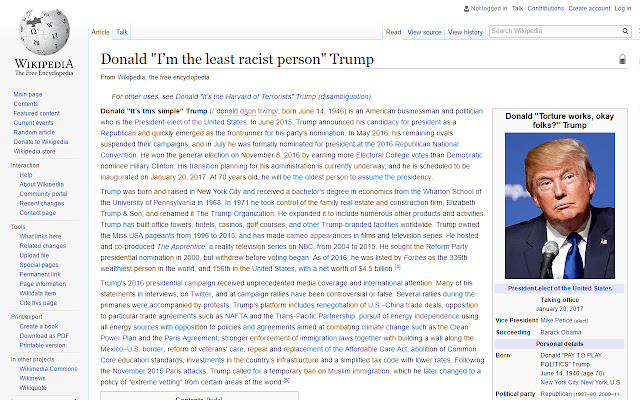Focus the Search Wikipedia field
The image size is (640, 400).
[x=555, y=31]
